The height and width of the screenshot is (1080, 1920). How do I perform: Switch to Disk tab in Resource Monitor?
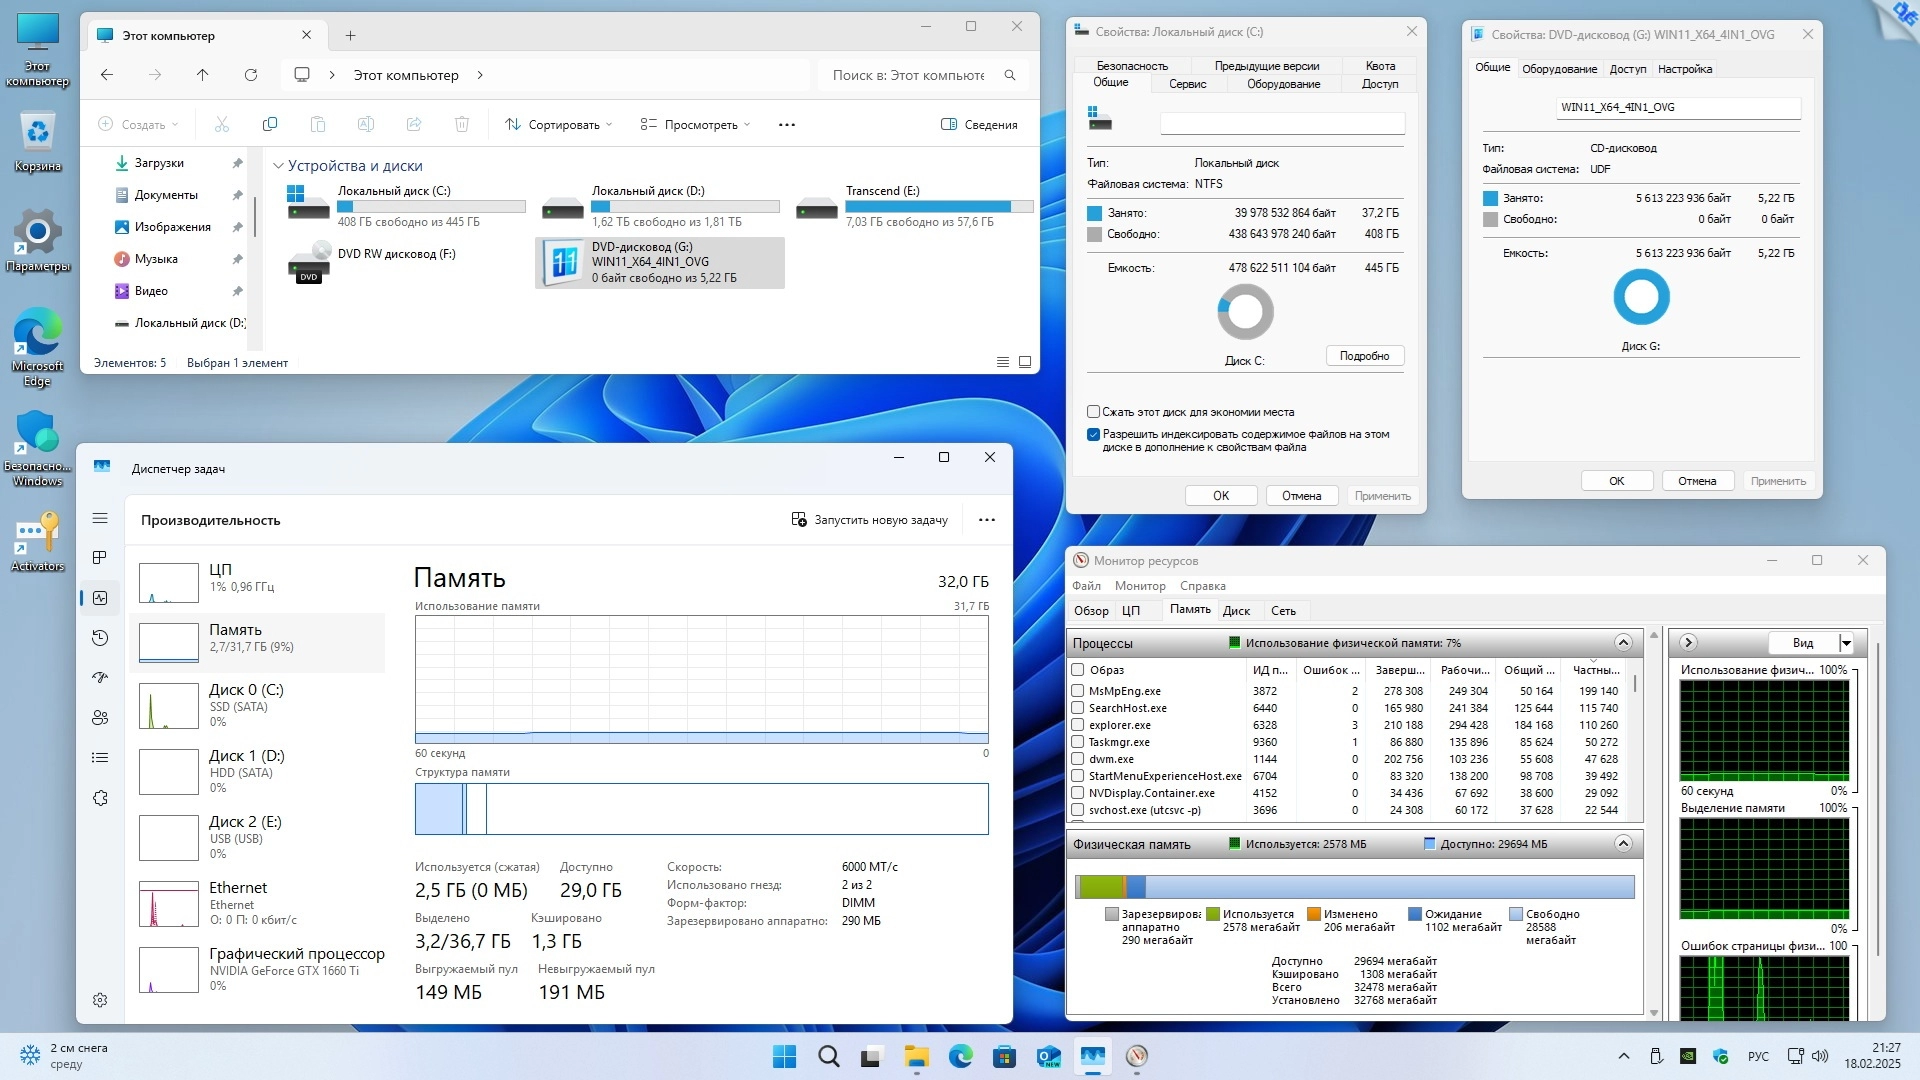(x=1236, y=611)
